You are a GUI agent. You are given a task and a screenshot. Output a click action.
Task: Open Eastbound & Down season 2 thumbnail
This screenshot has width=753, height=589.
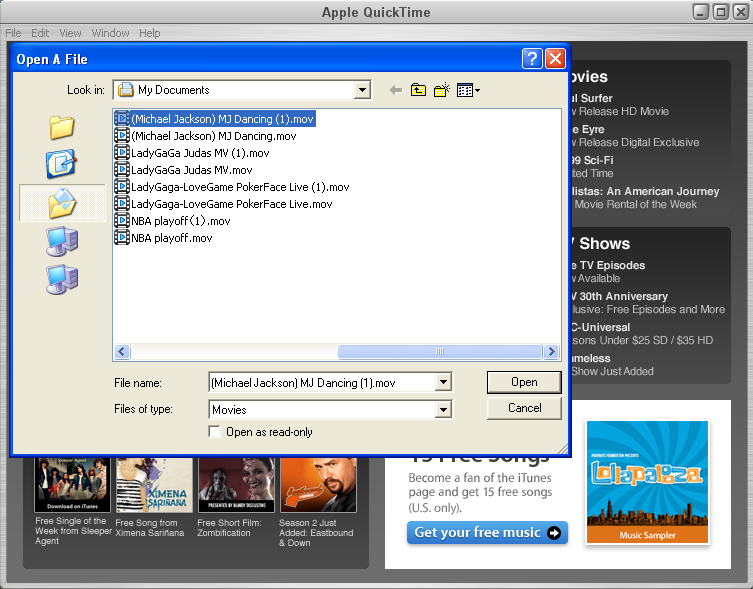(318, 485)
